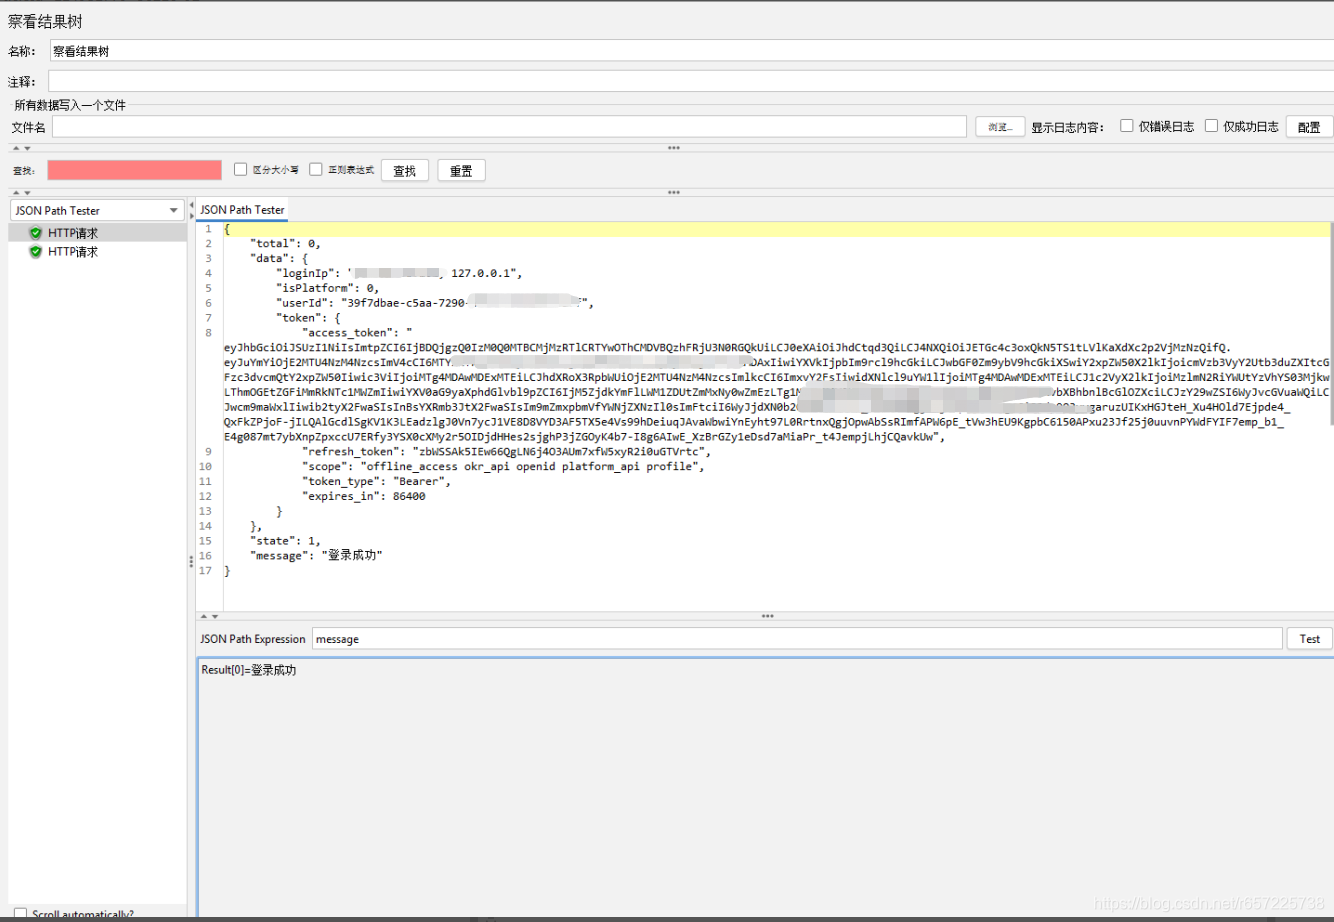Click the "token_type": "Bearer" line
Viewport: 1334px width, 922px height.
376,482
